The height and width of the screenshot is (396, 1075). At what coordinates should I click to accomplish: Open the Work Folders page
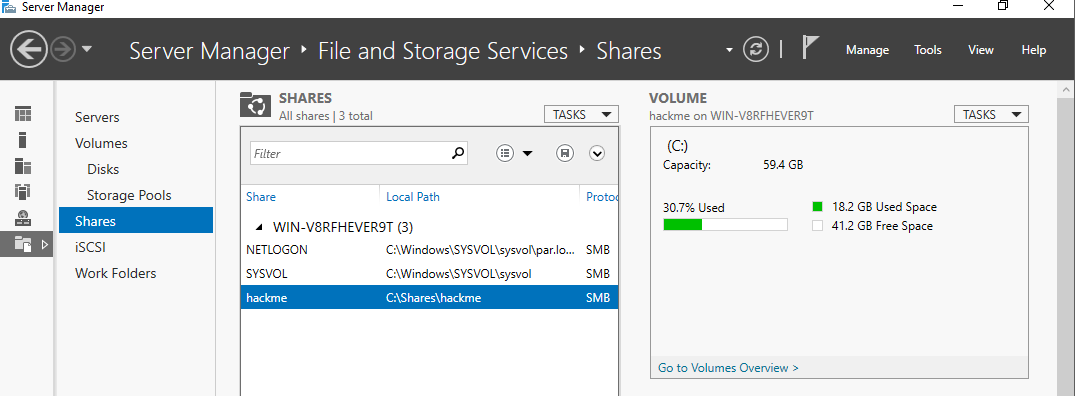[x=115, y=273]
